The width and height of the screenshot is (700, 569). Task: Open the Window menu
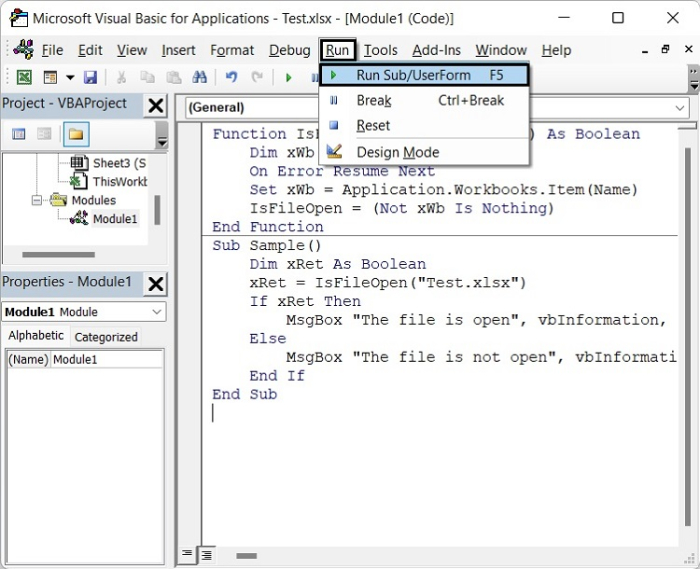pyautogui.click(x=501, y=50)
